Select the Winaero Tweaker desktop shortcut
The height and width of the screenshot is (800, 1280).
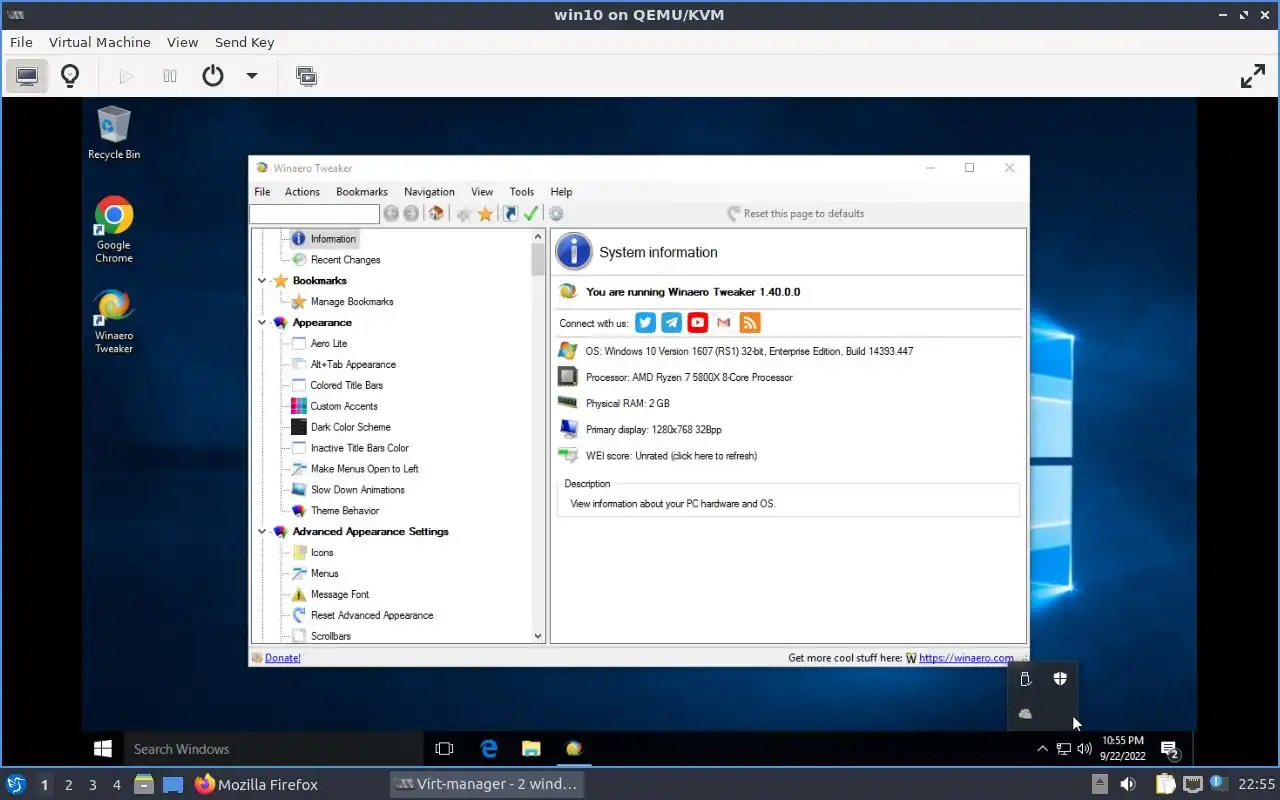(x=114, y=321)
